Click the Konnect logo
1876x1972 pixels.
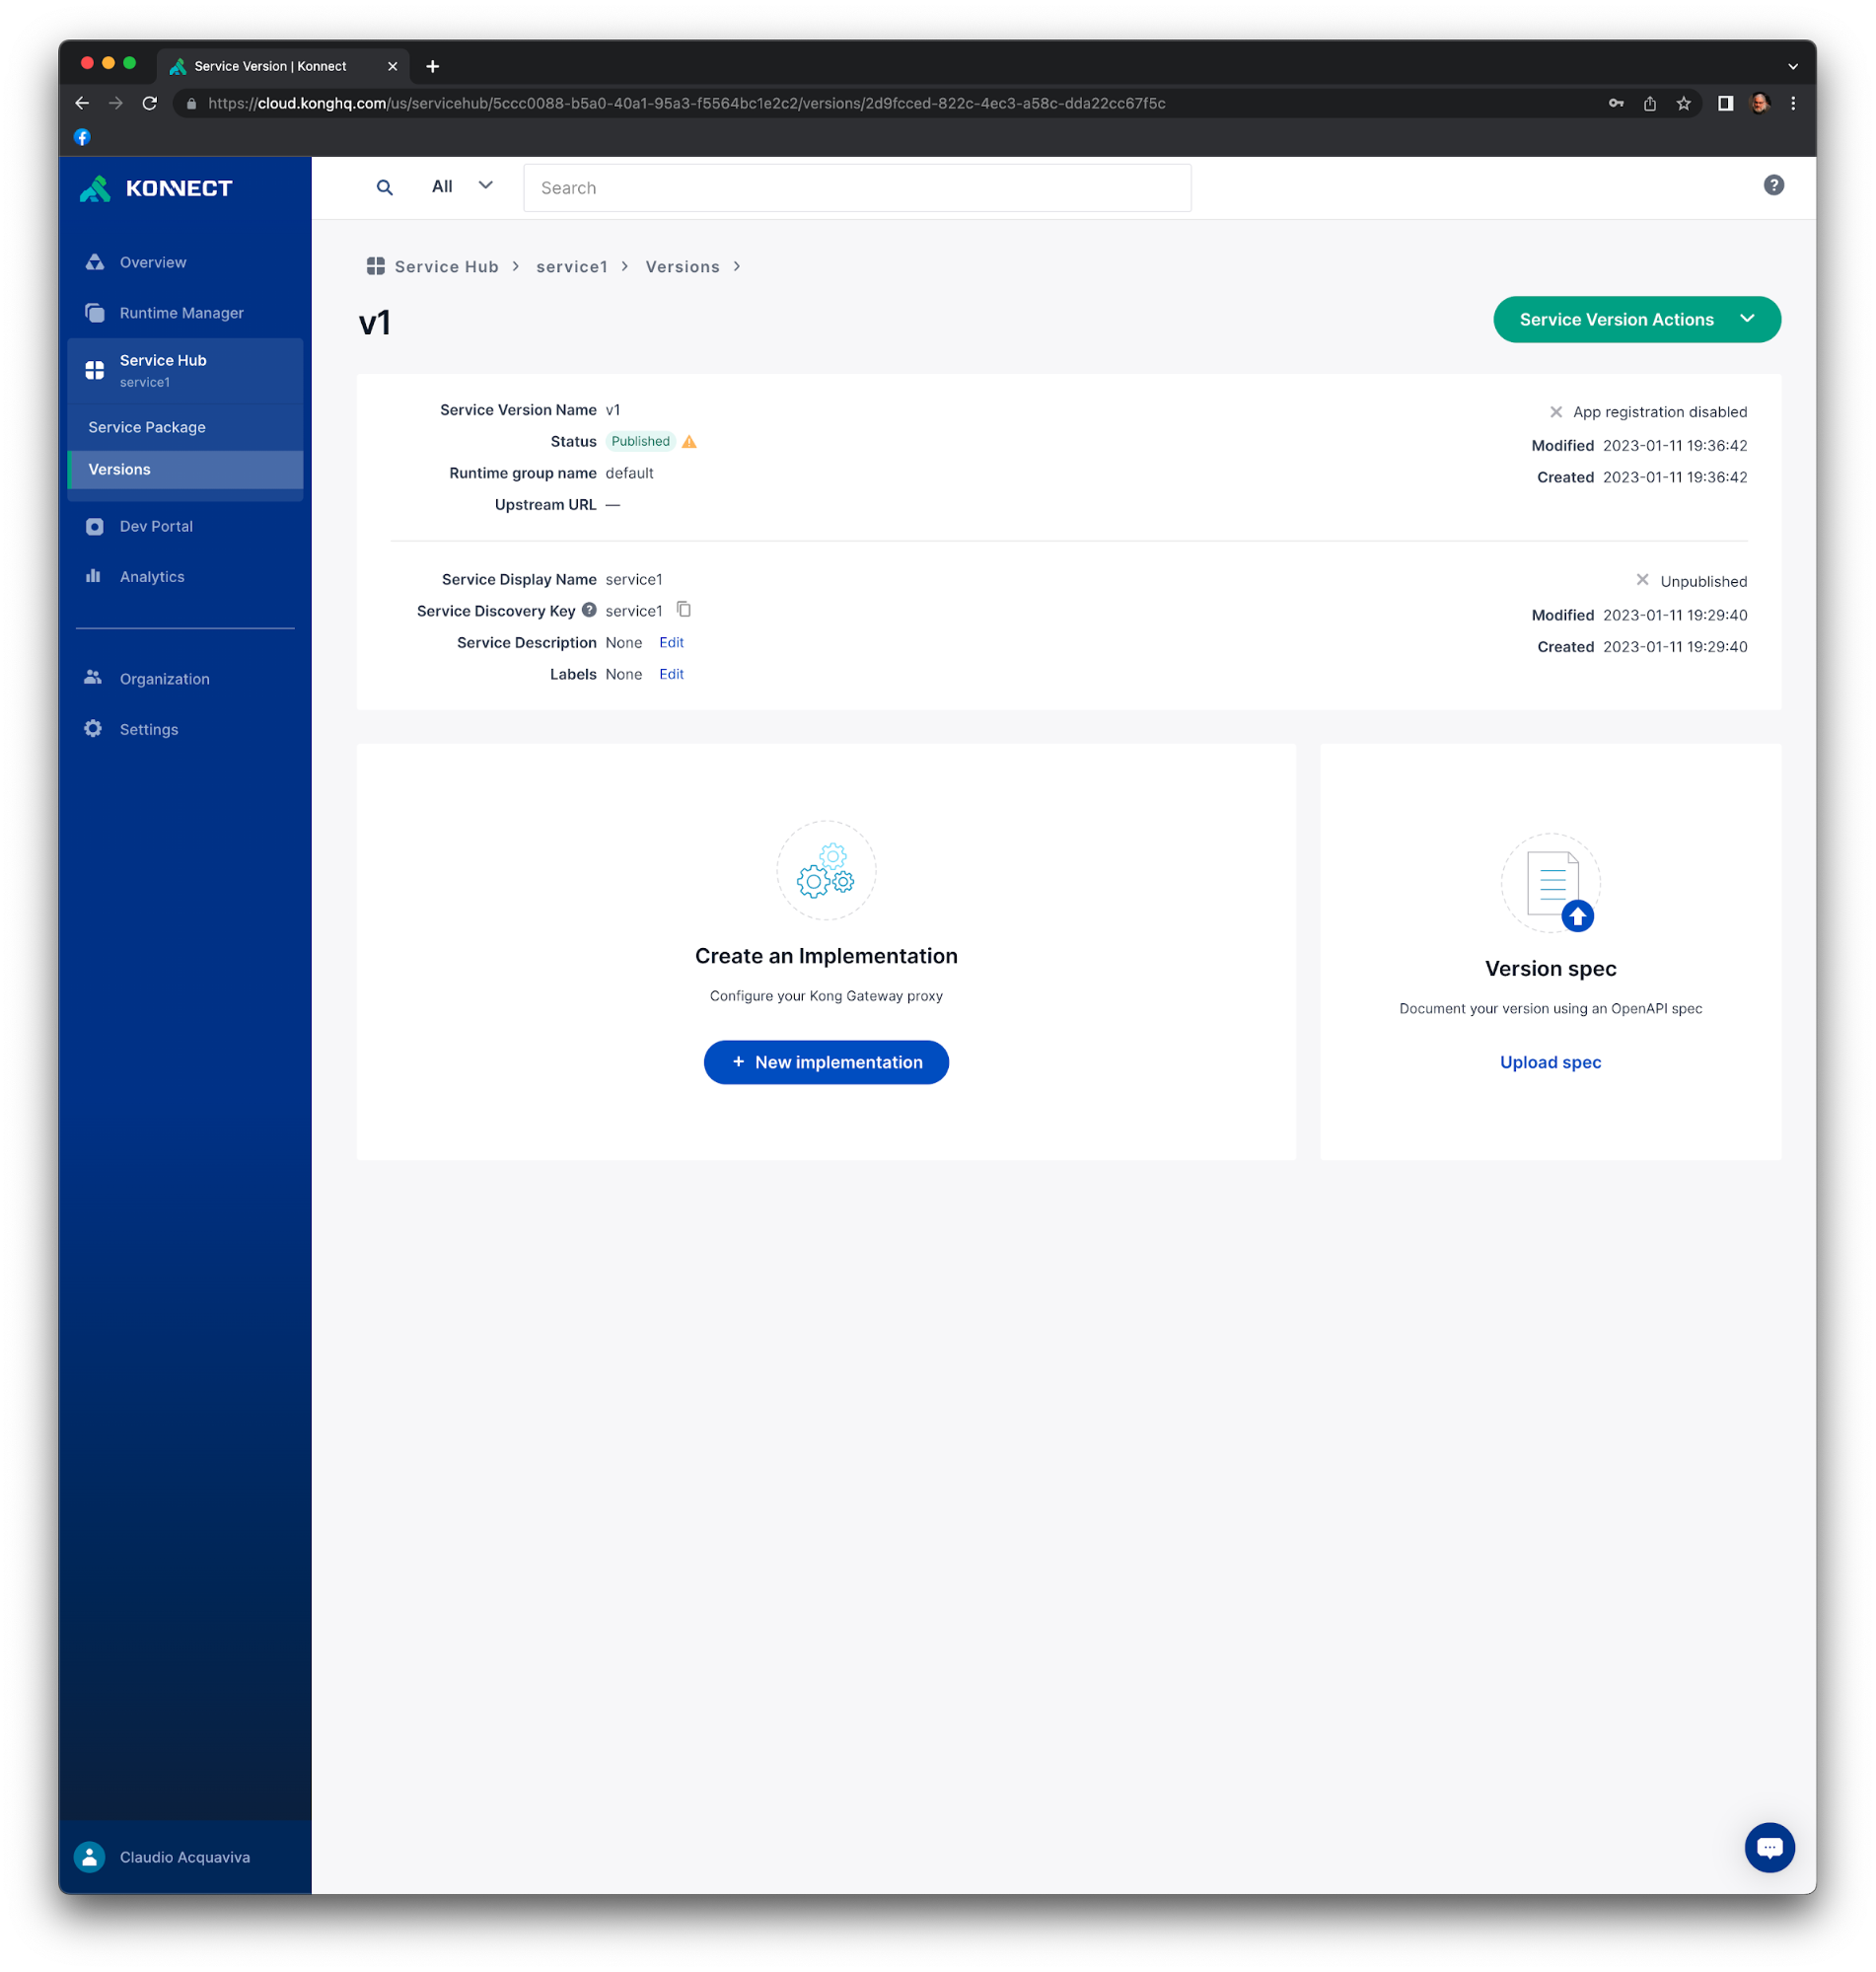coord(156,188)
